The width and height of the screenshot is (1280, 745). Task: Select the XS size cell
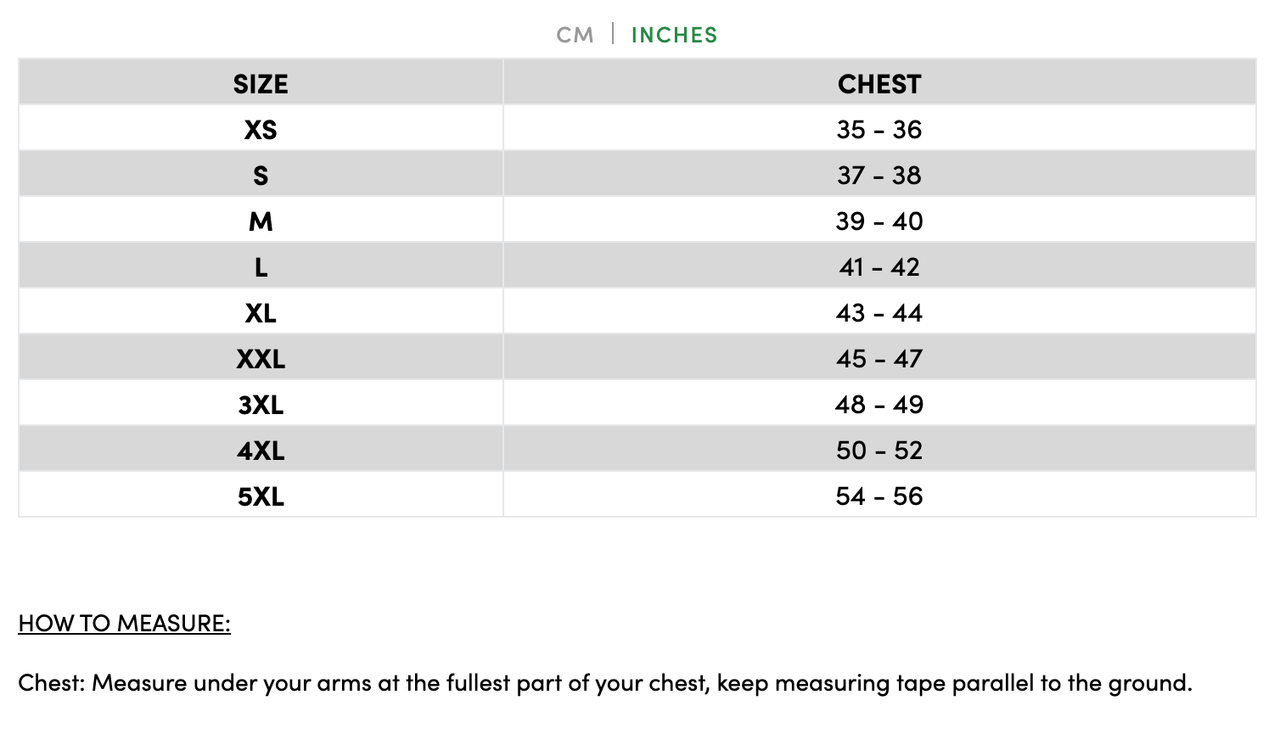tap(261, 130)
